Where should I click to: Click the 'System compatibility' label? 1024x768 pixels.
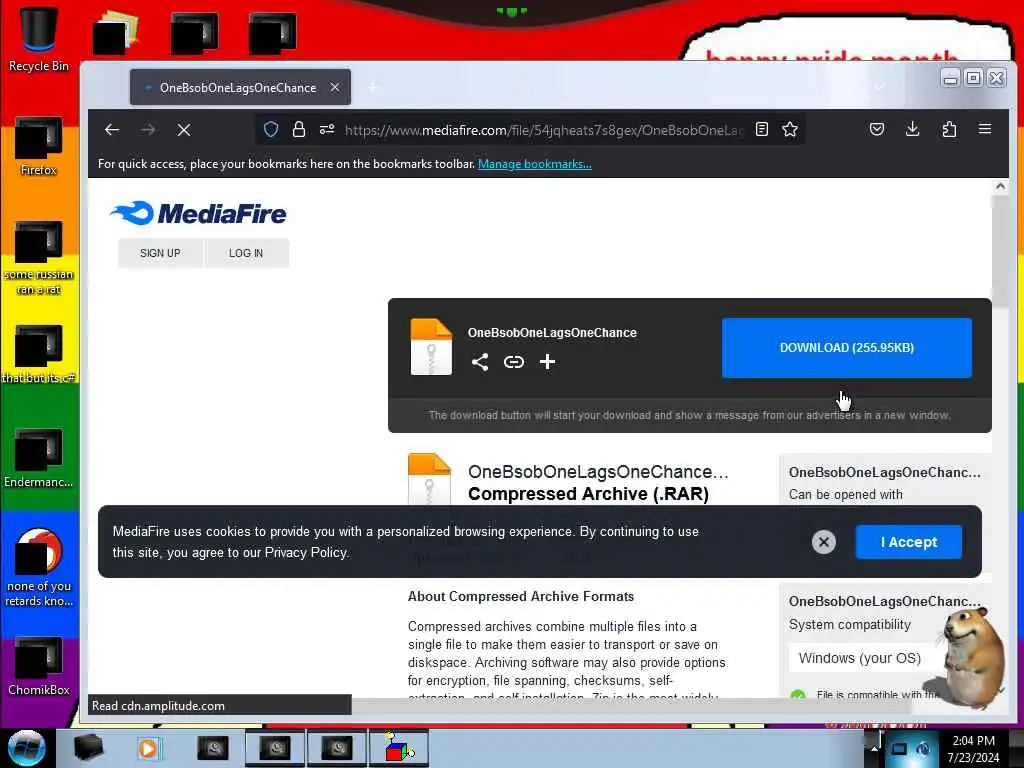pos(850,624)
